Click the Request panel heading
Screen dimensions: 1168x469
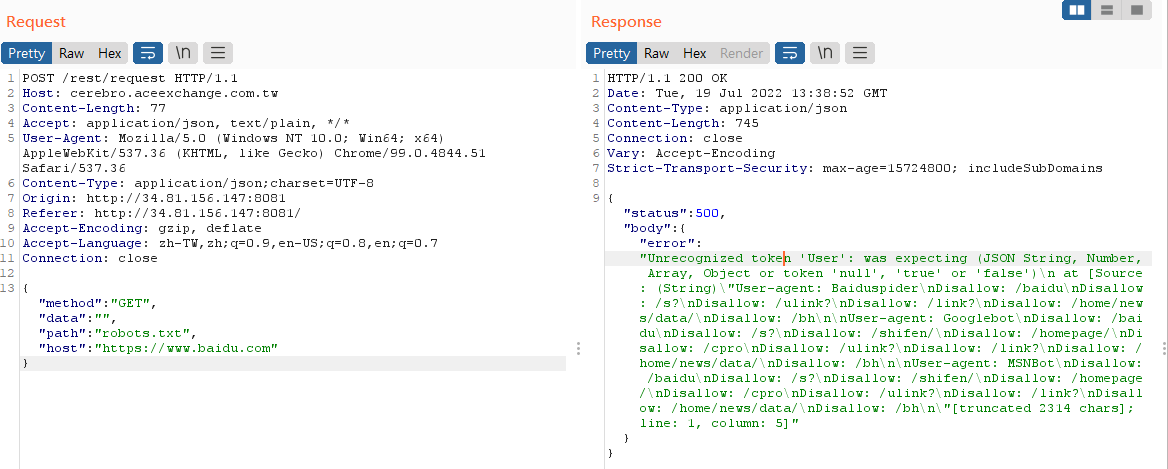click(x=36, y=22)
